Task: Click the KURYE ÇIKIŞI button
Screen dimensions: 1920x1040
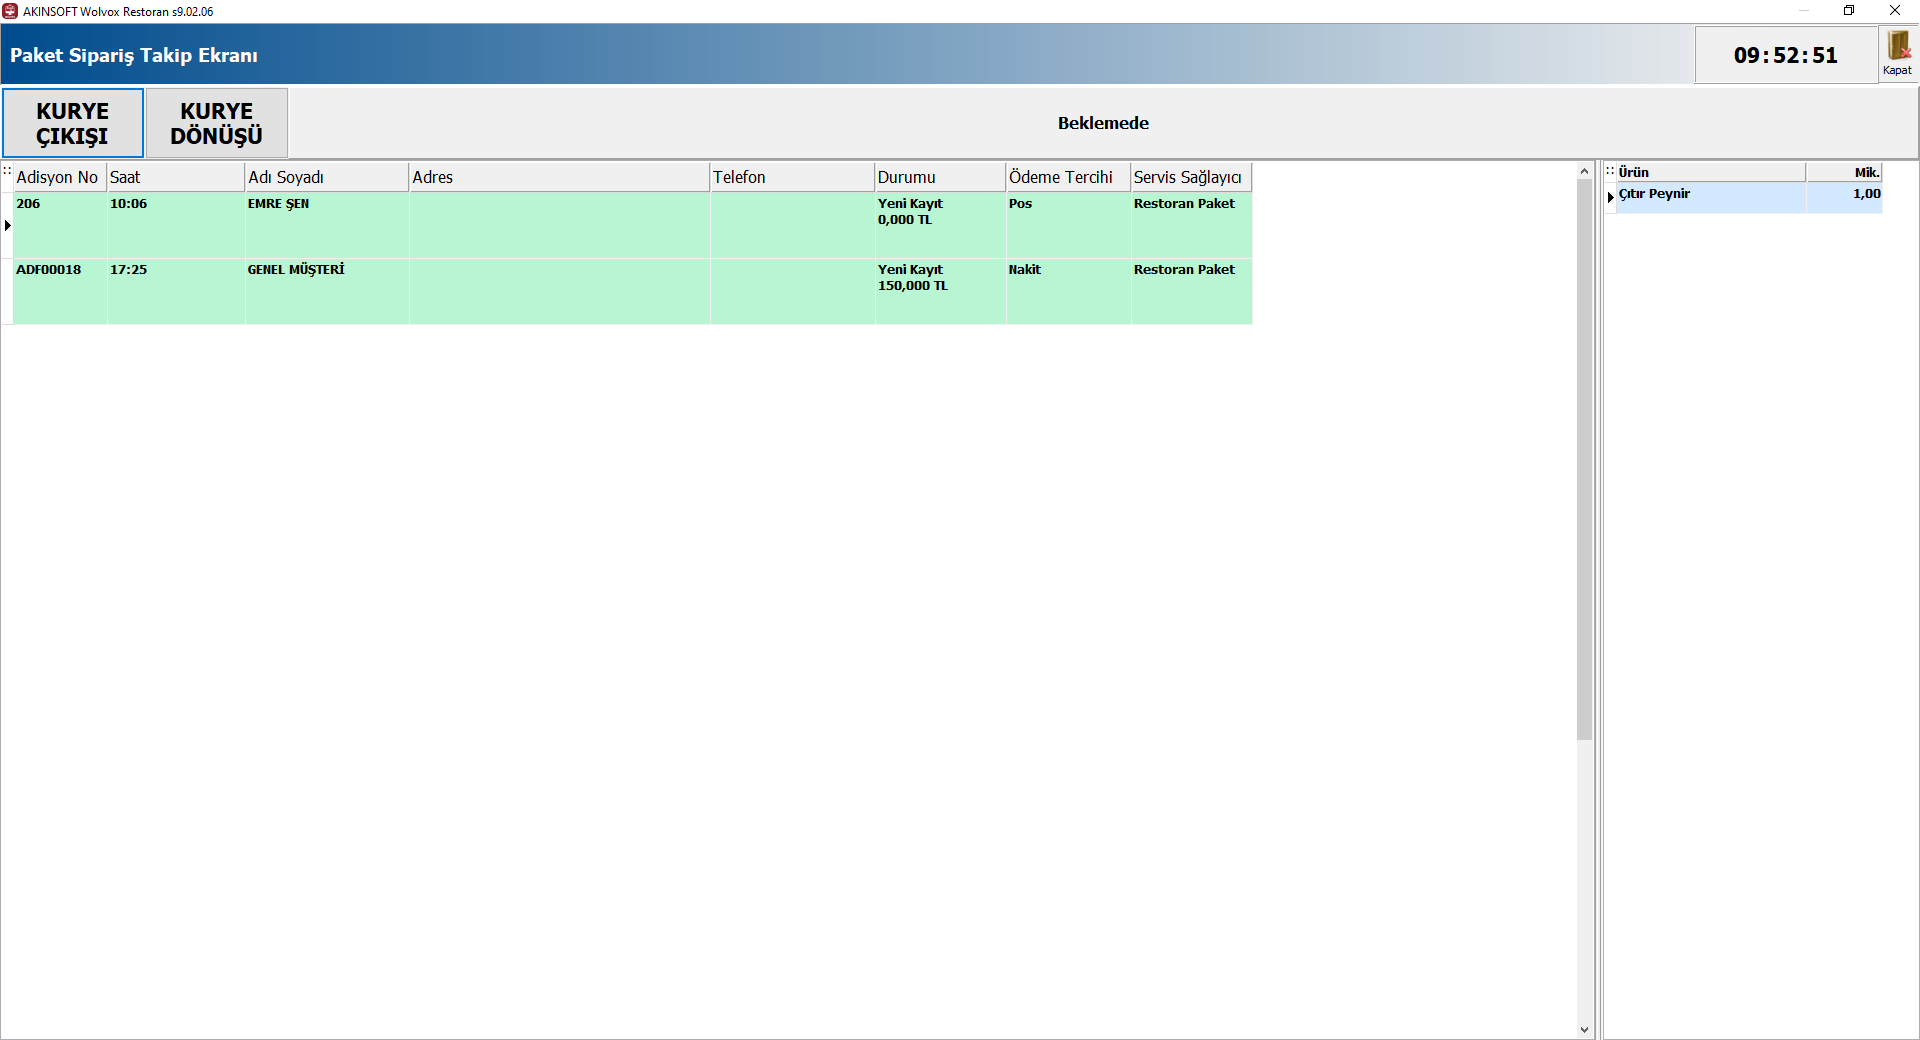Action: pyautogui.click(x=73, y=123)
